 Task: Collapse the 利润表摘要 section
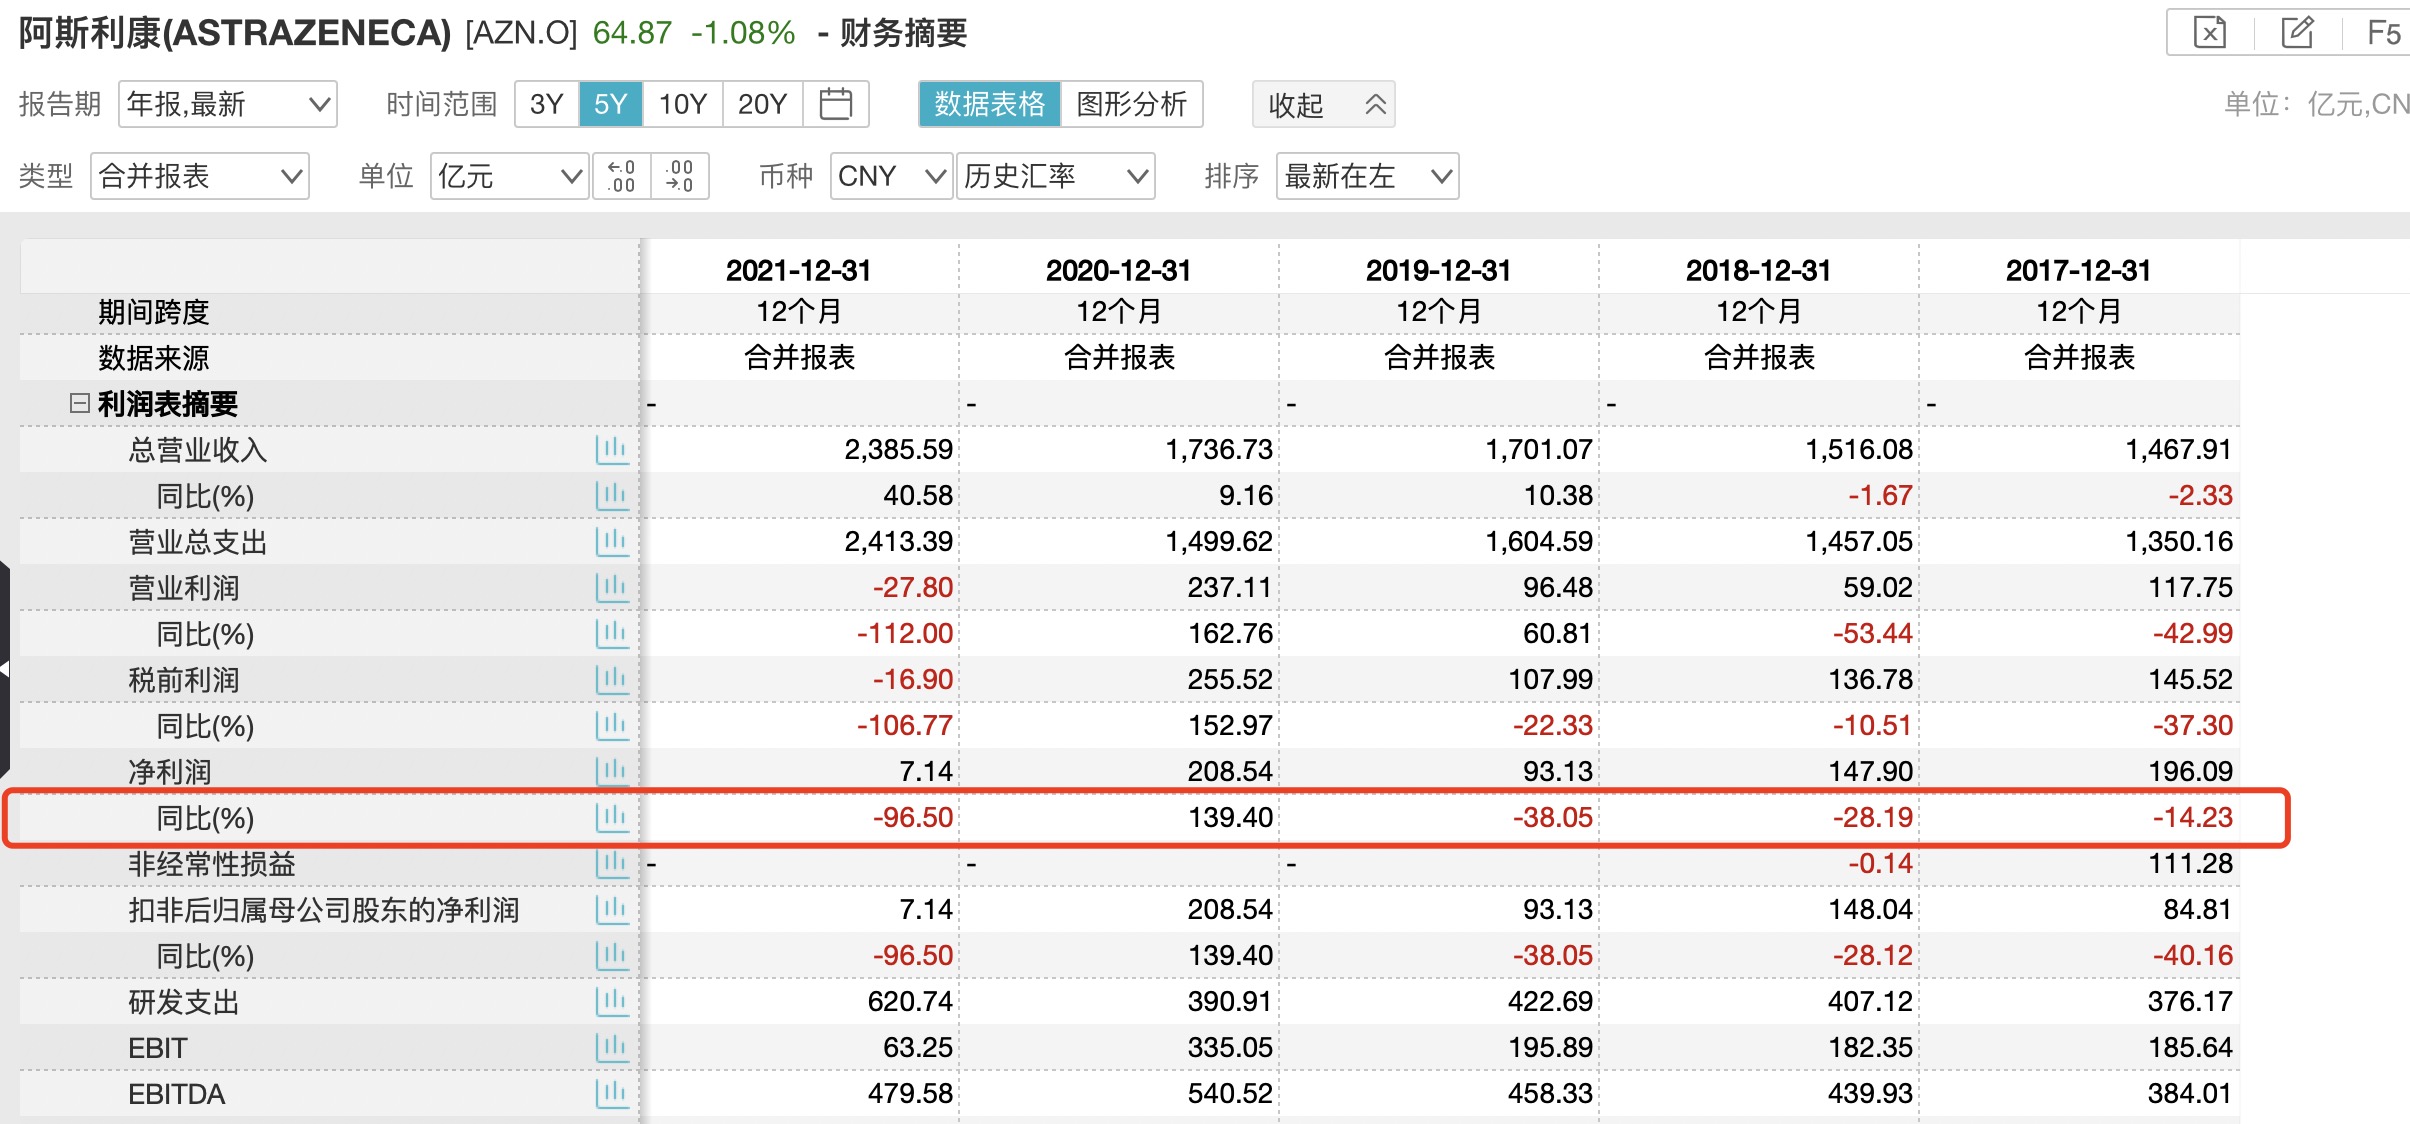coord(80,403)
